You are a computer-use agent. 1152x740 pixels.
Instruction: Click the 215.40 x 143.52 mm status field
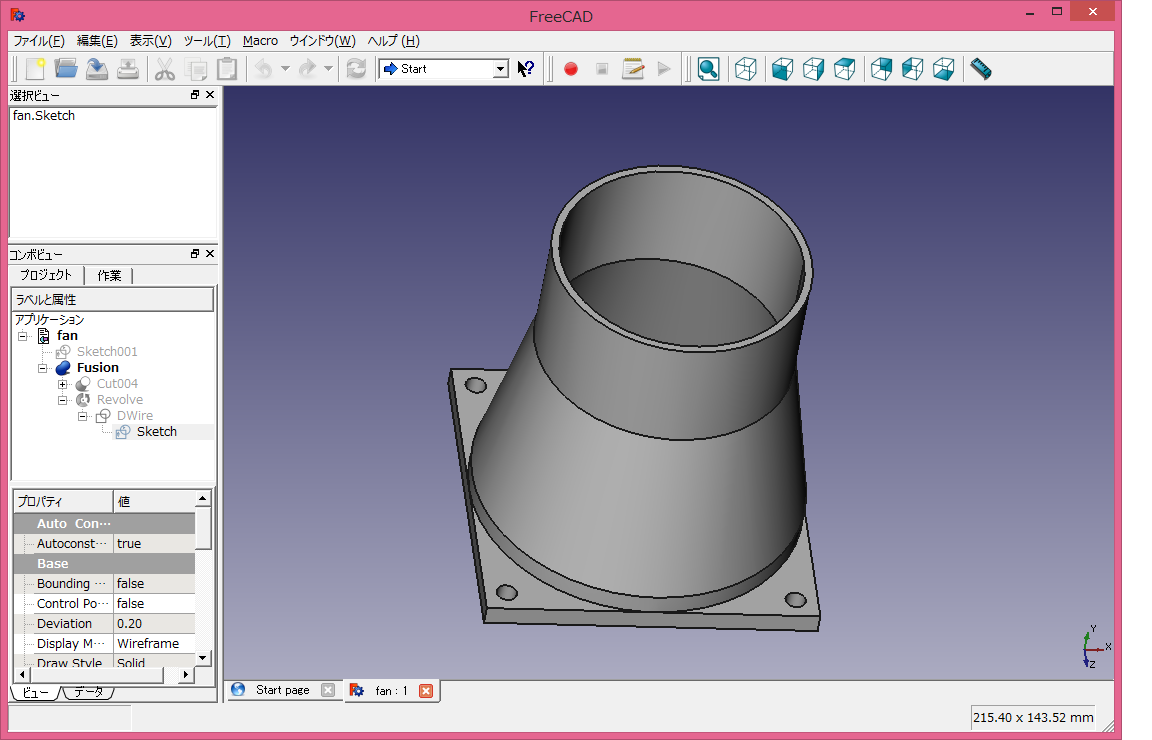coord(1033,718)
